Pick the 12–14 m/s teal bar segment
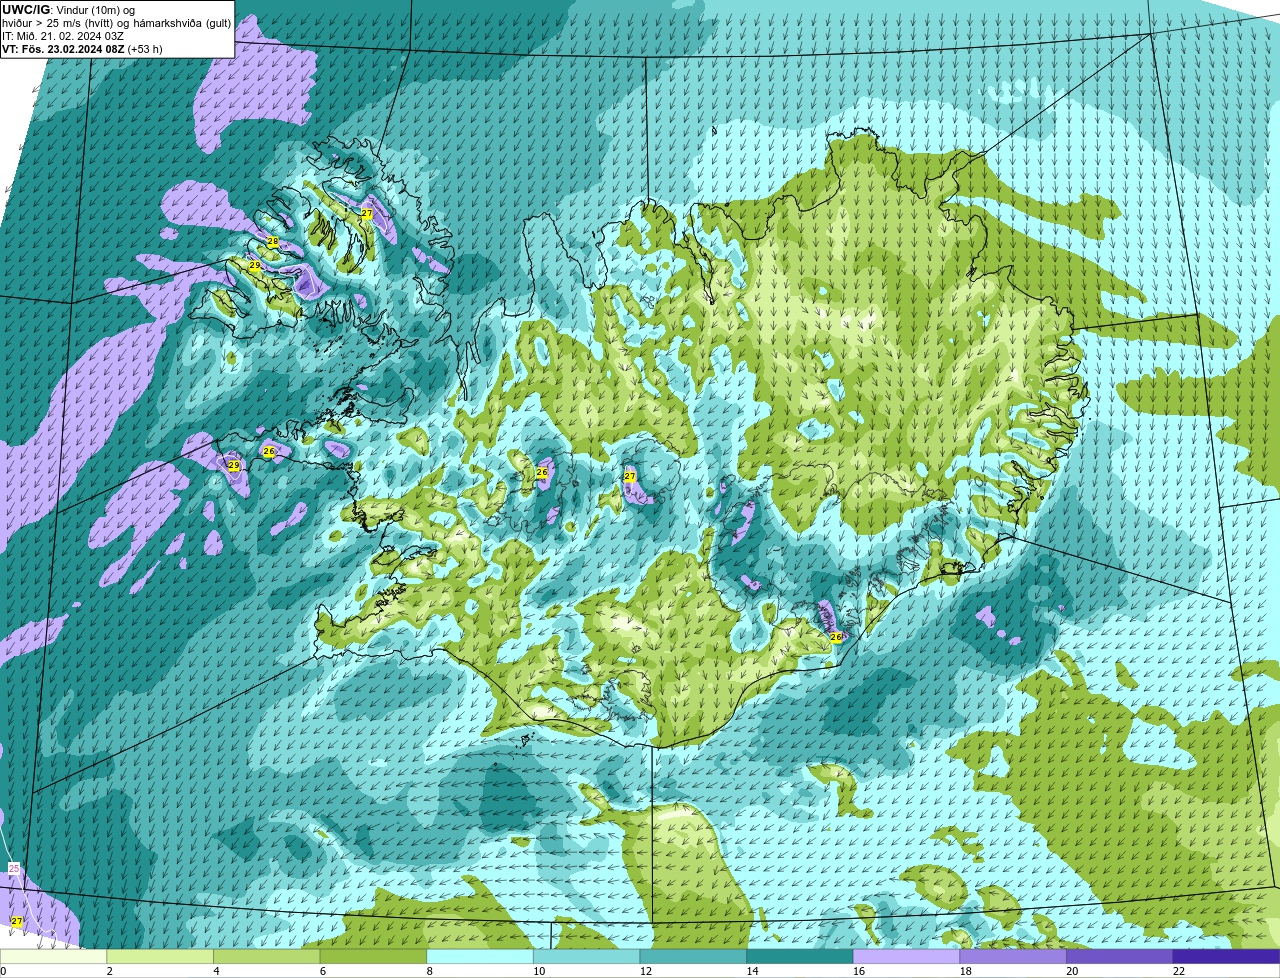1280x978 pixels. pos(693,957)
